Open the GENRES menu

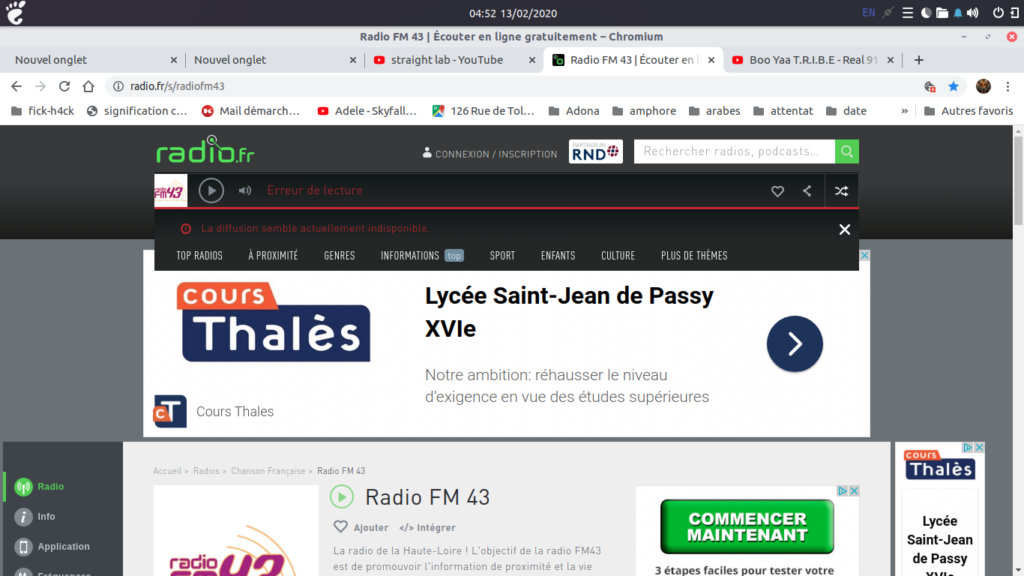340,255
